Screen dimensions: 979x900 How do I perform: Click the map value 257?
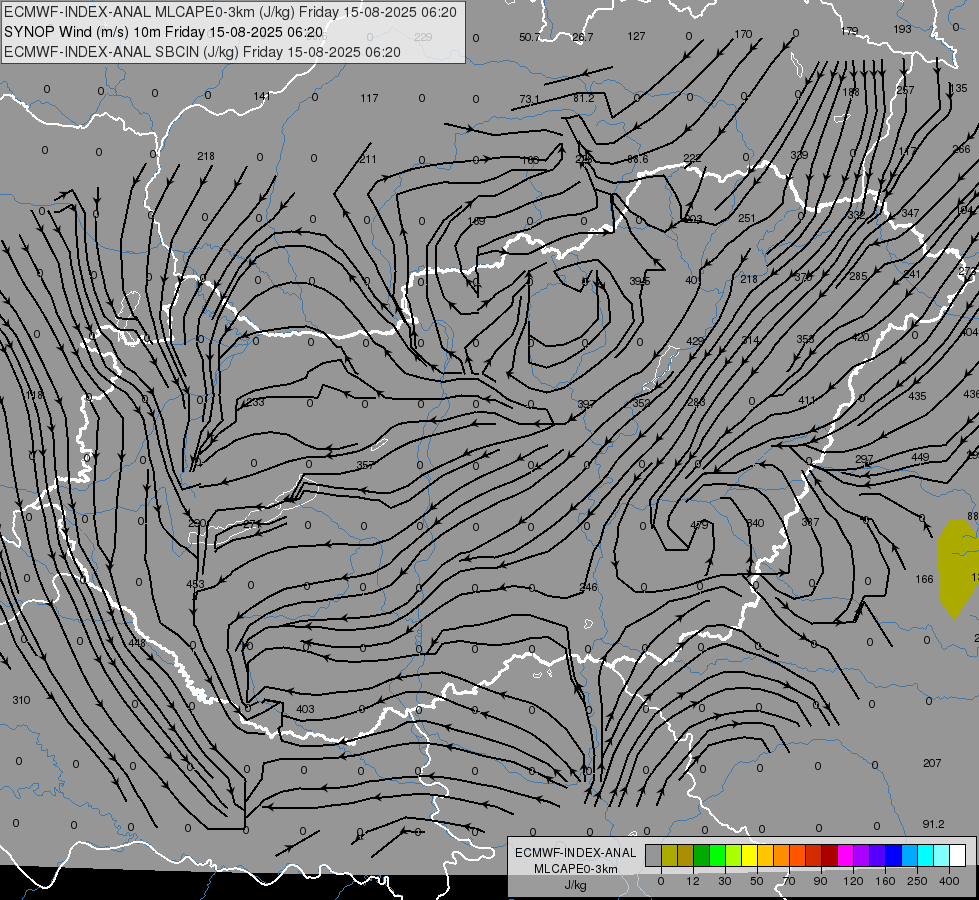905,91
